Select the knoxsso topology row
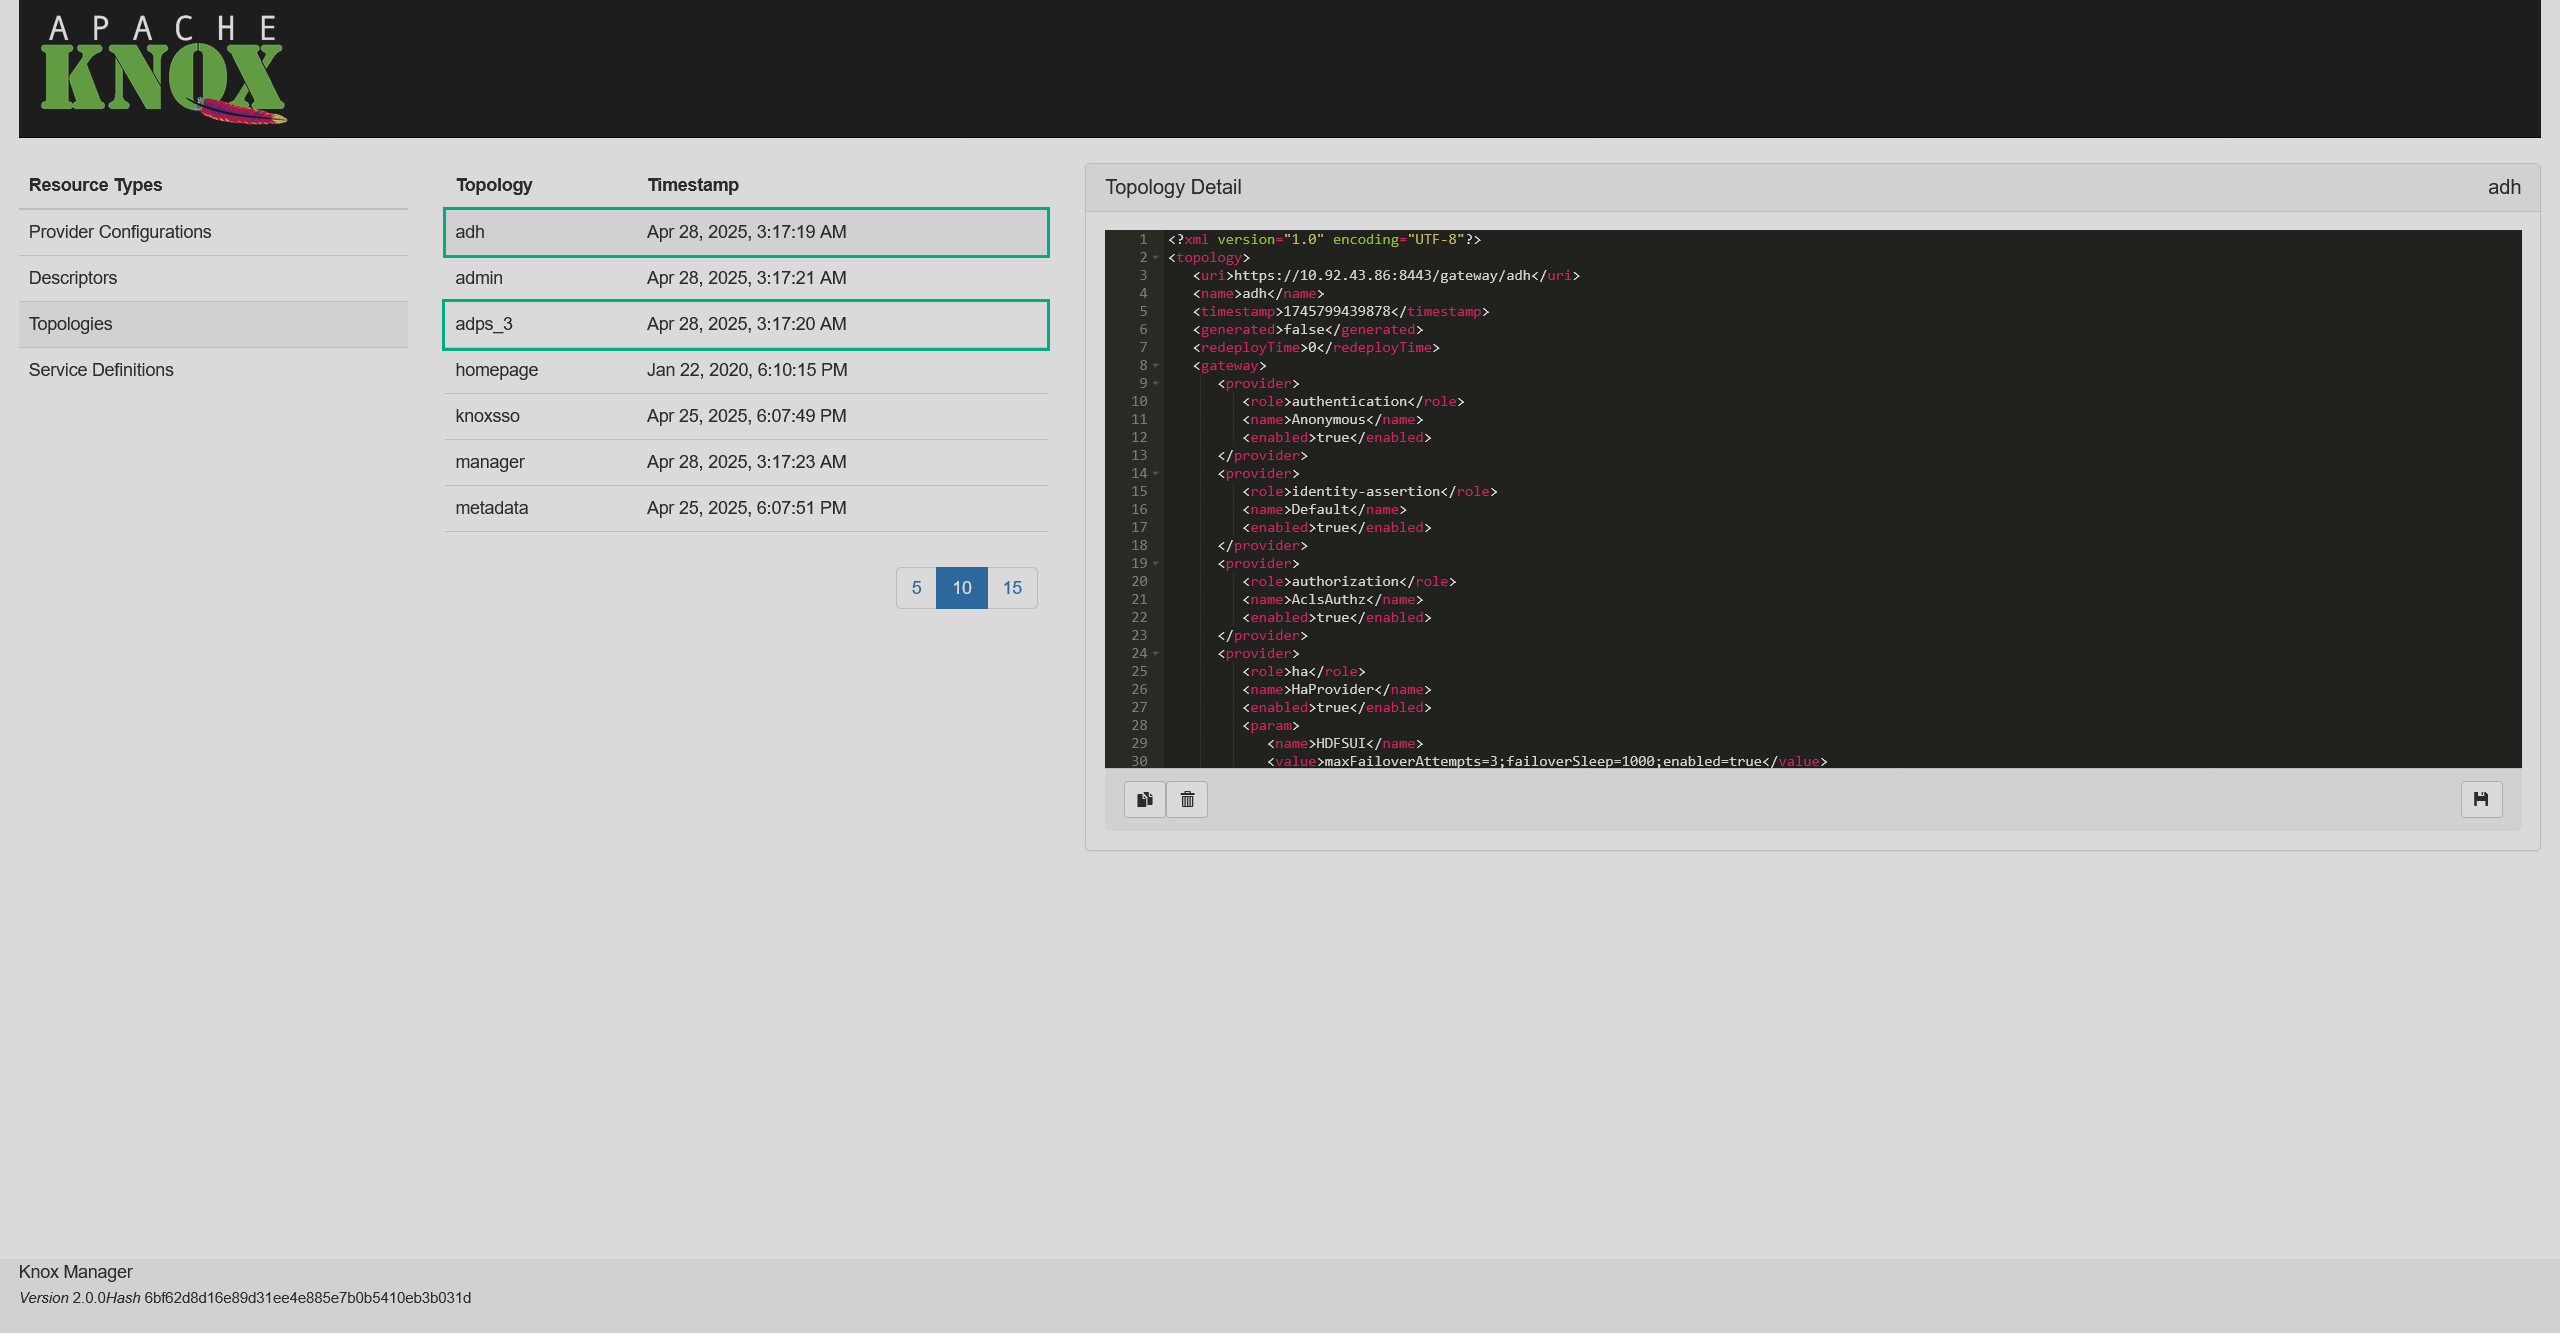This screenshot has height=1333, width=2560. (746, 416)
